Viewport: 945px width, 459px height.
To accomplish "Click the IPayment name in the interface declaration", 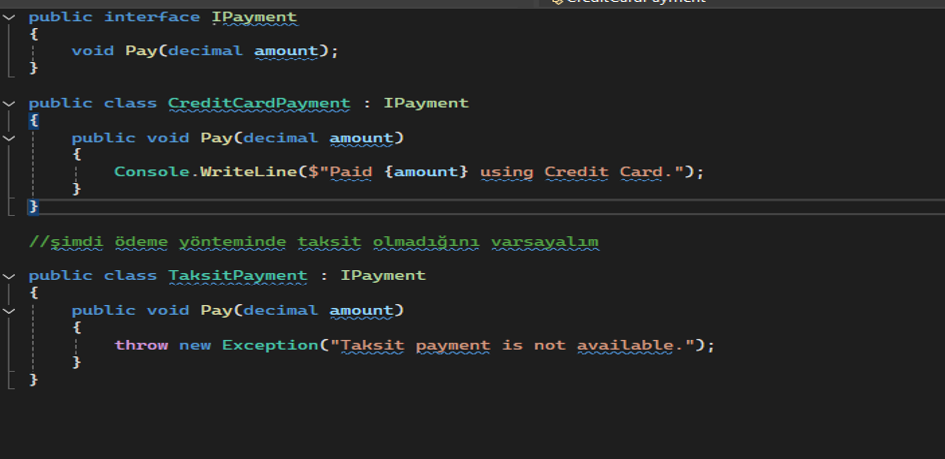I will [x=254, y=17].
